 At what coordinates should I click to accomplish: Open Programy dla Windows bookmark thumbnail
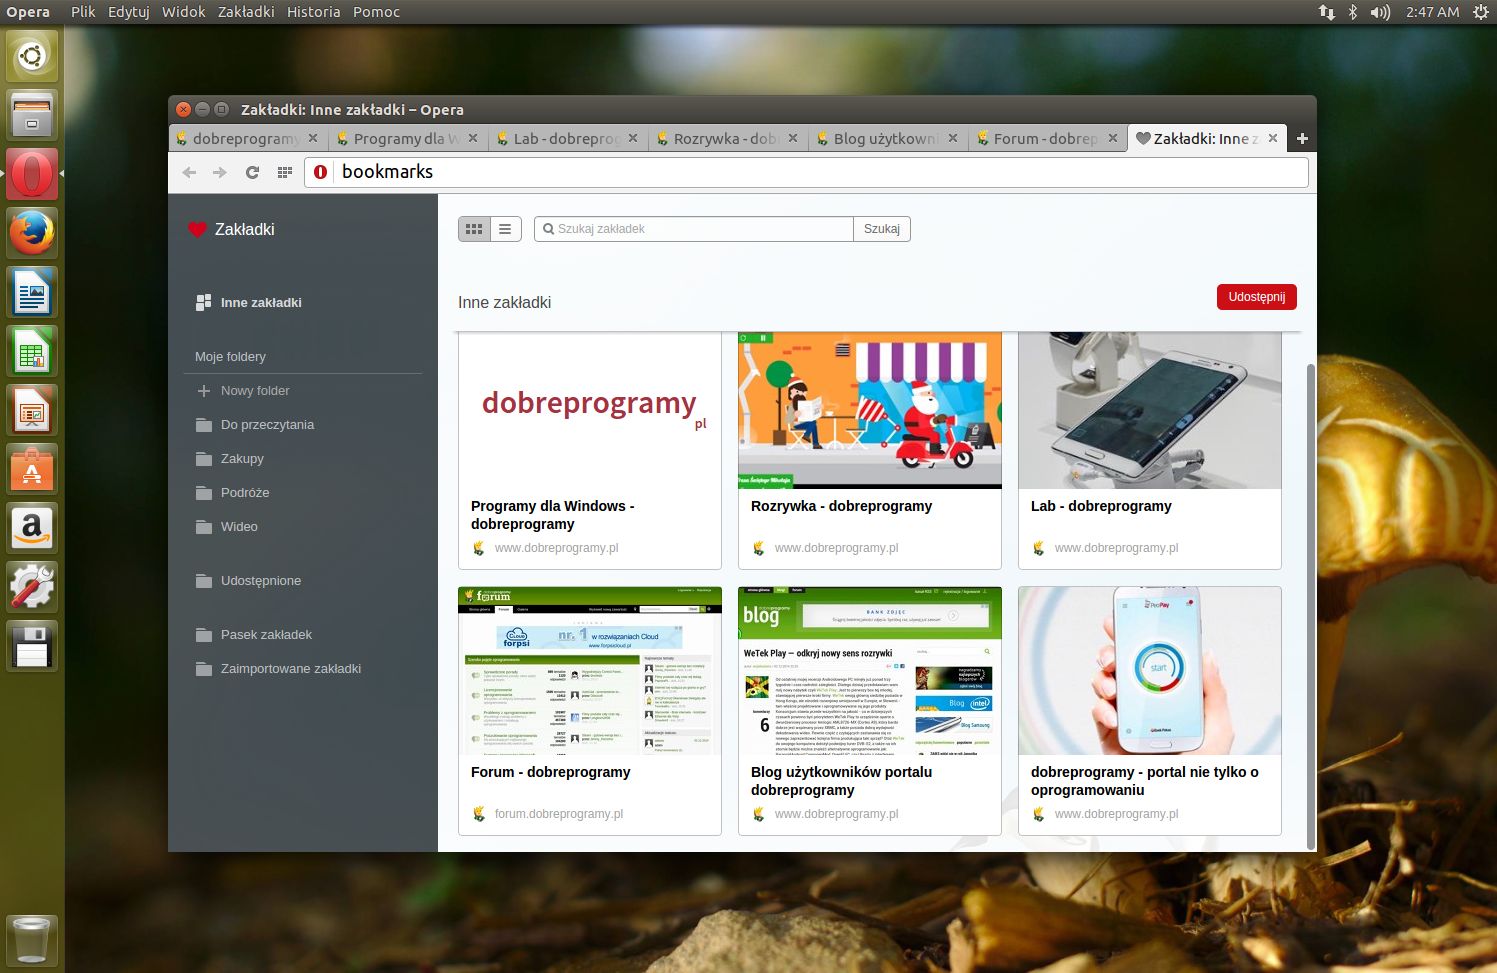(590, 410)
